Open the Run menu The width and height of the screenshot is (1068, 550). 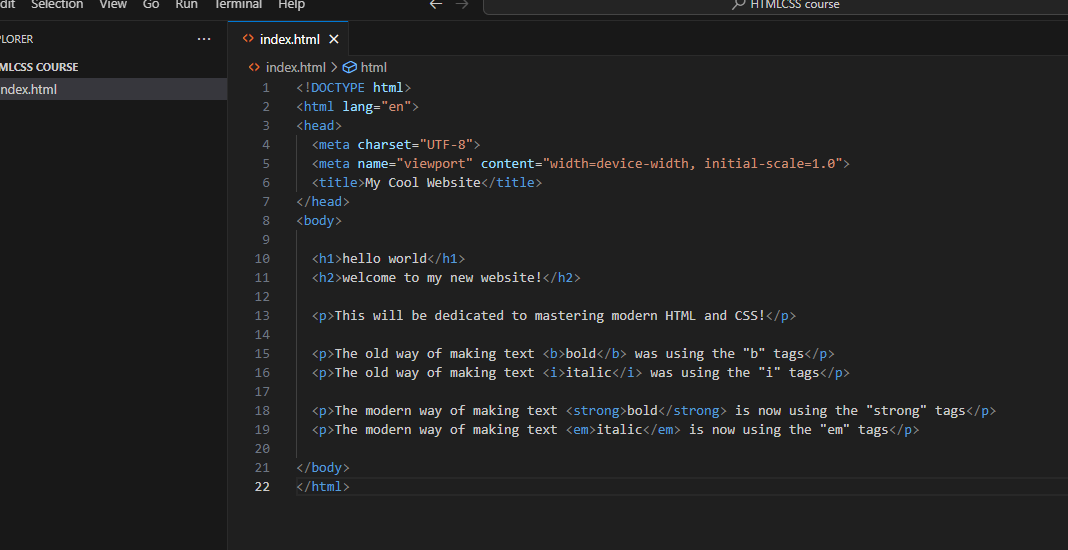coord(186,5)
